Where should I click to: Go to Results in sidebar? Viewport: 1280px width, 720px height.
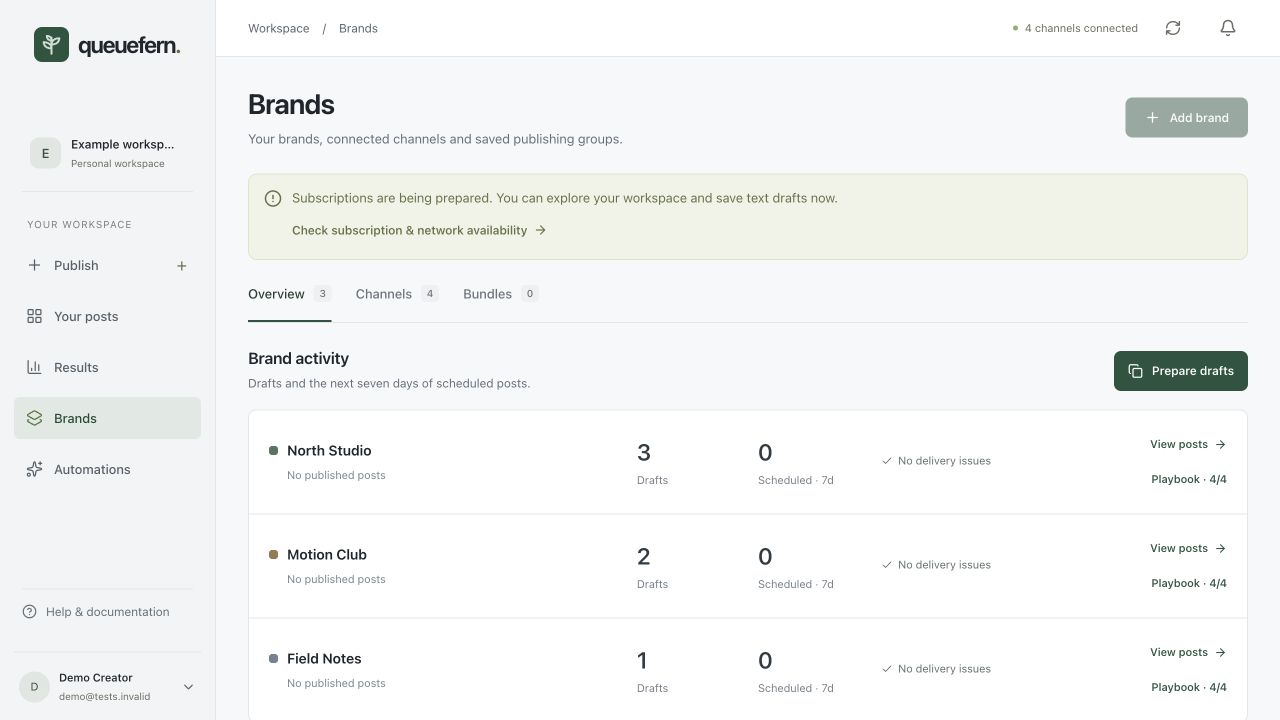tap(107, 367)
